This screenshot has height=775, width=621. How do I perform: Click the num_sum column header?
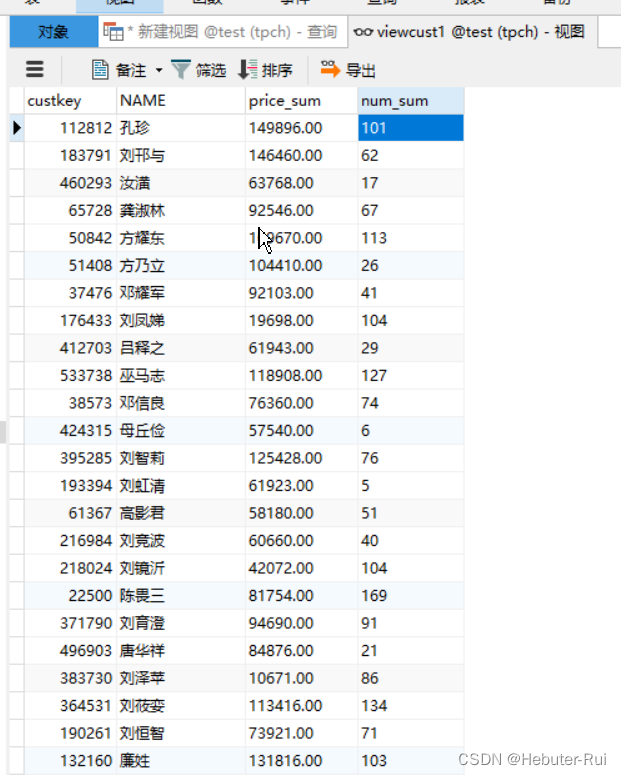click(x=411, y=101)
